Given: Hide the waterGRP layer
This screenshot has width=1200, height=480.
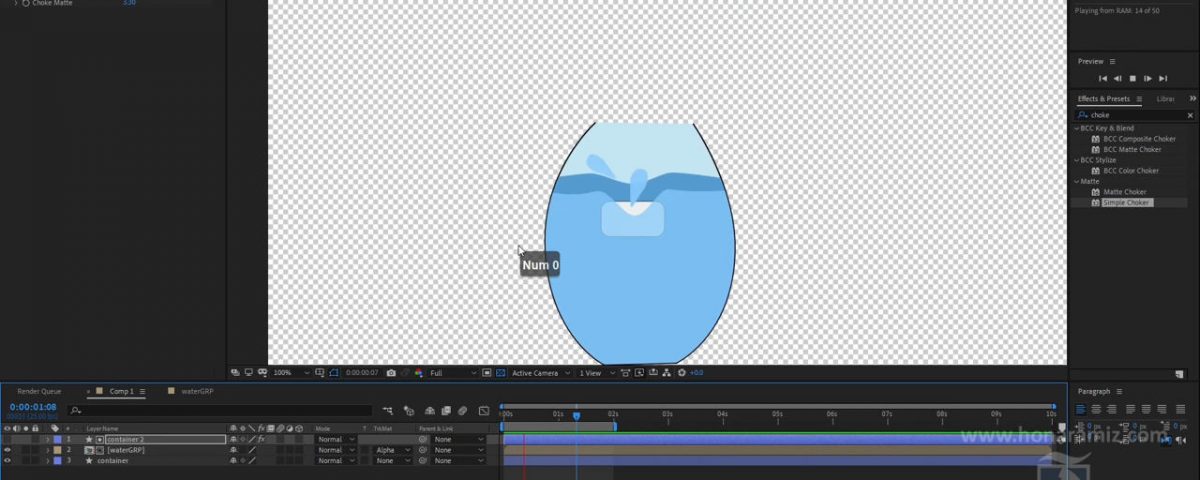Looking at the screenshot, I should [x=7, y=450].
